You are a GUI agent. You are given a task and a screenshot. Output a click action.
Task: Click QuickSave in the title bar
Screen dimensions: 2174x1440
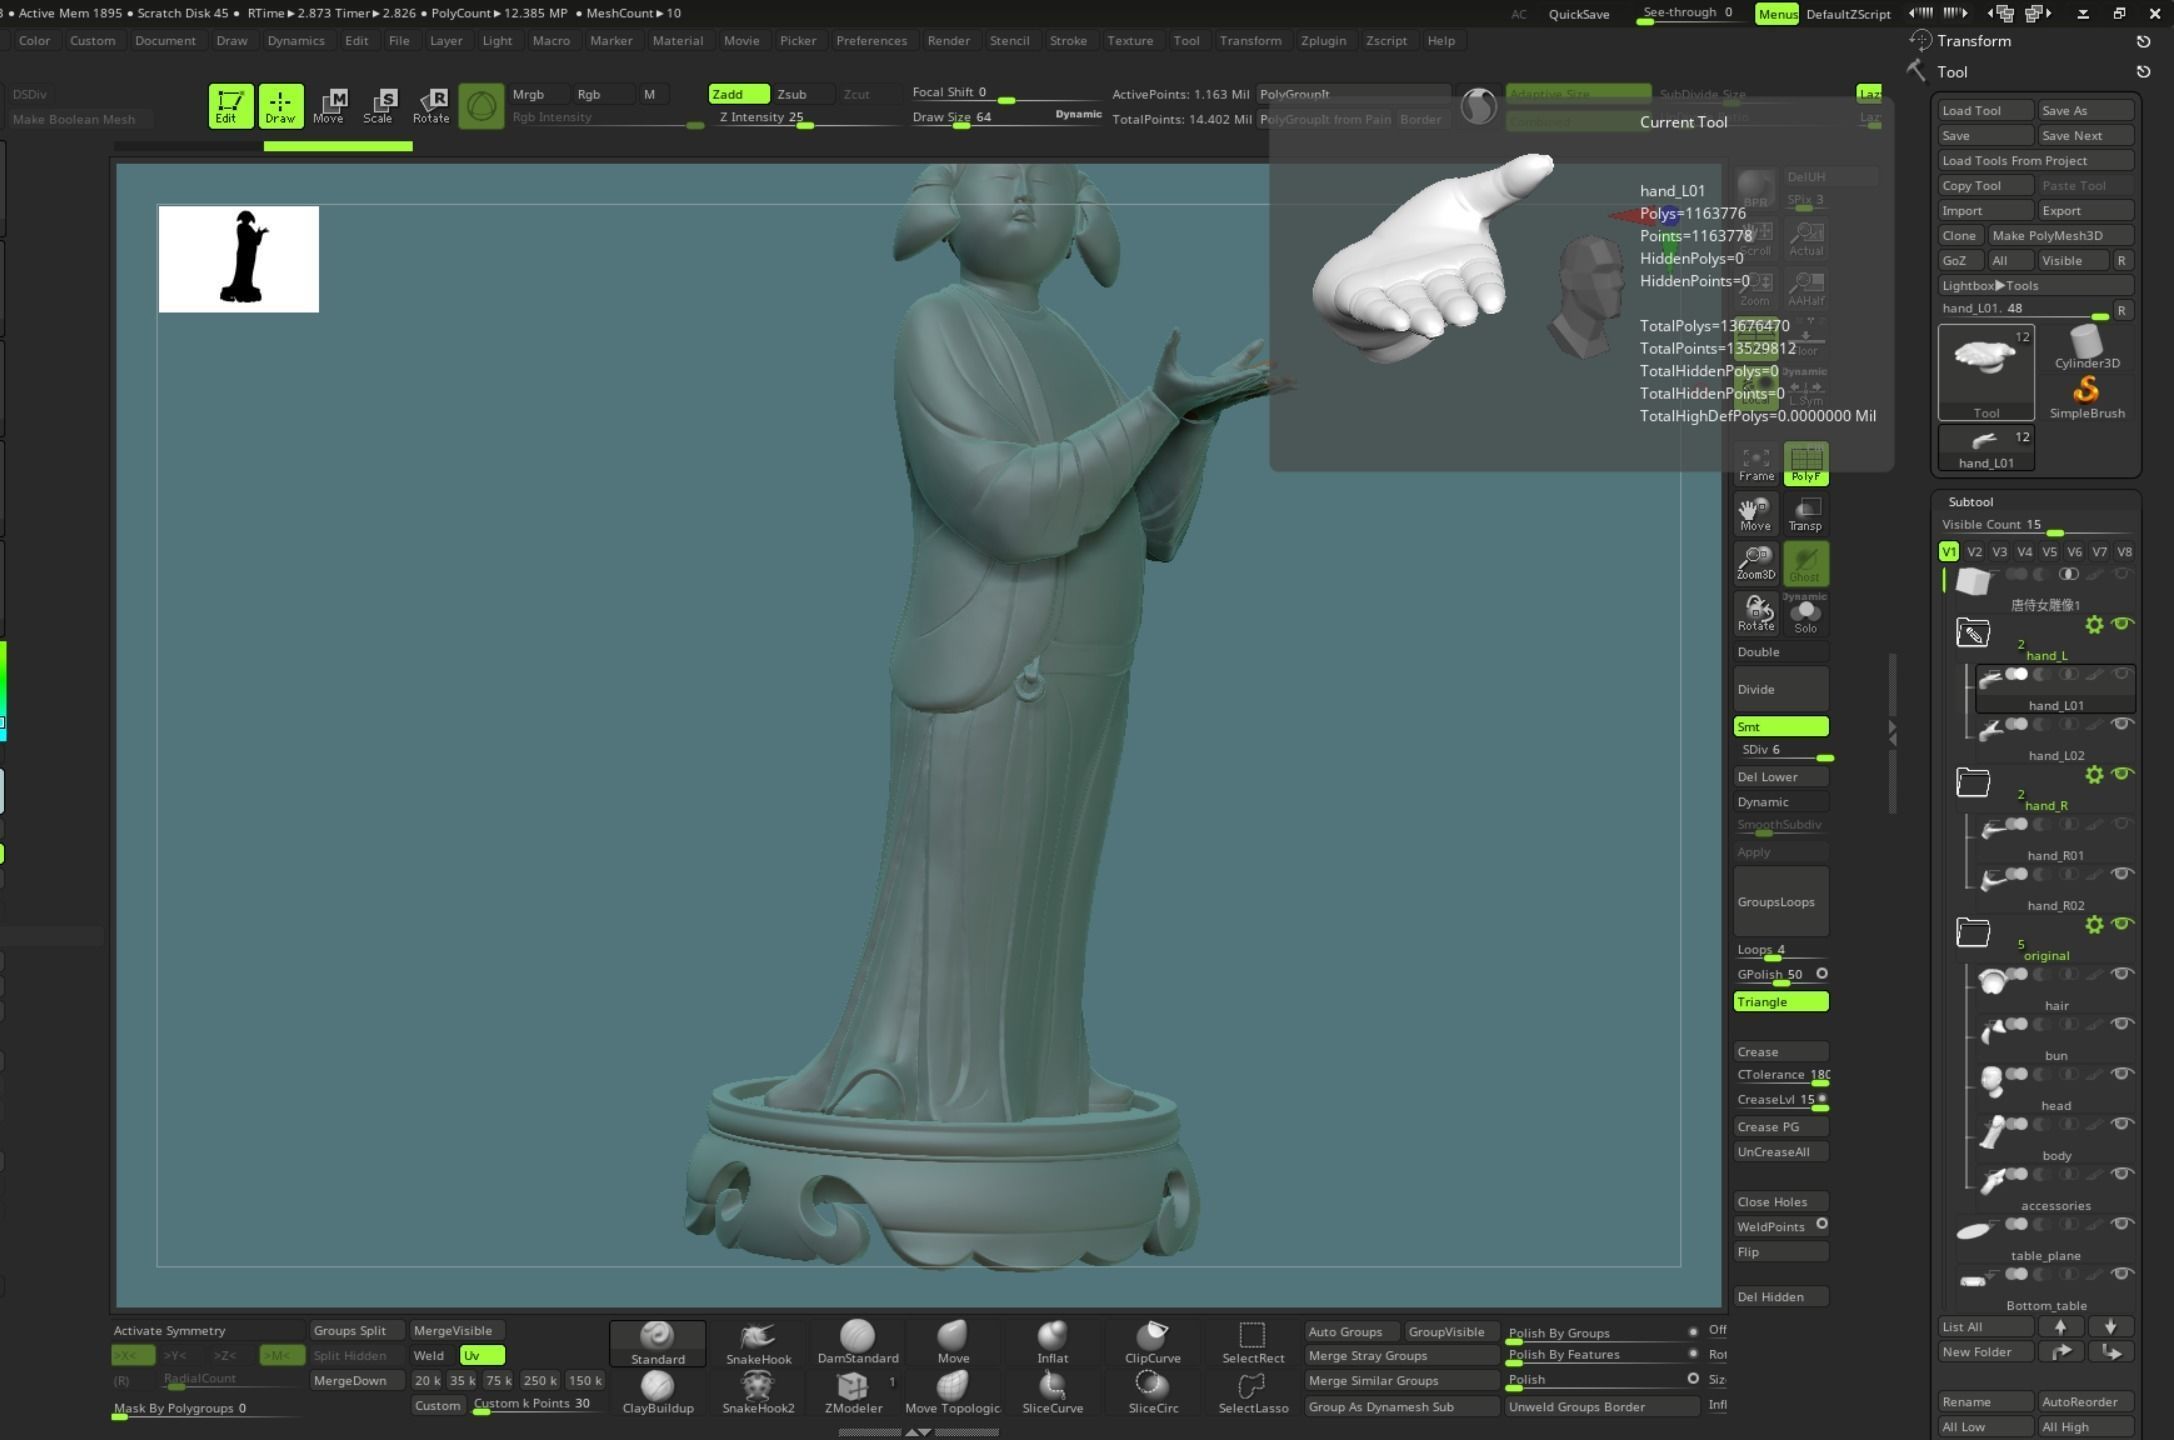(1578, 14)
